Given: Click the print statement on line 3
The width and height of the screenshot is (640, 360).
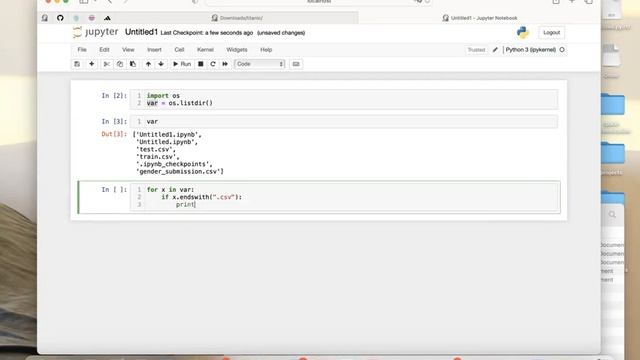Looking at the screenshot, I should (x=185, y=204).
